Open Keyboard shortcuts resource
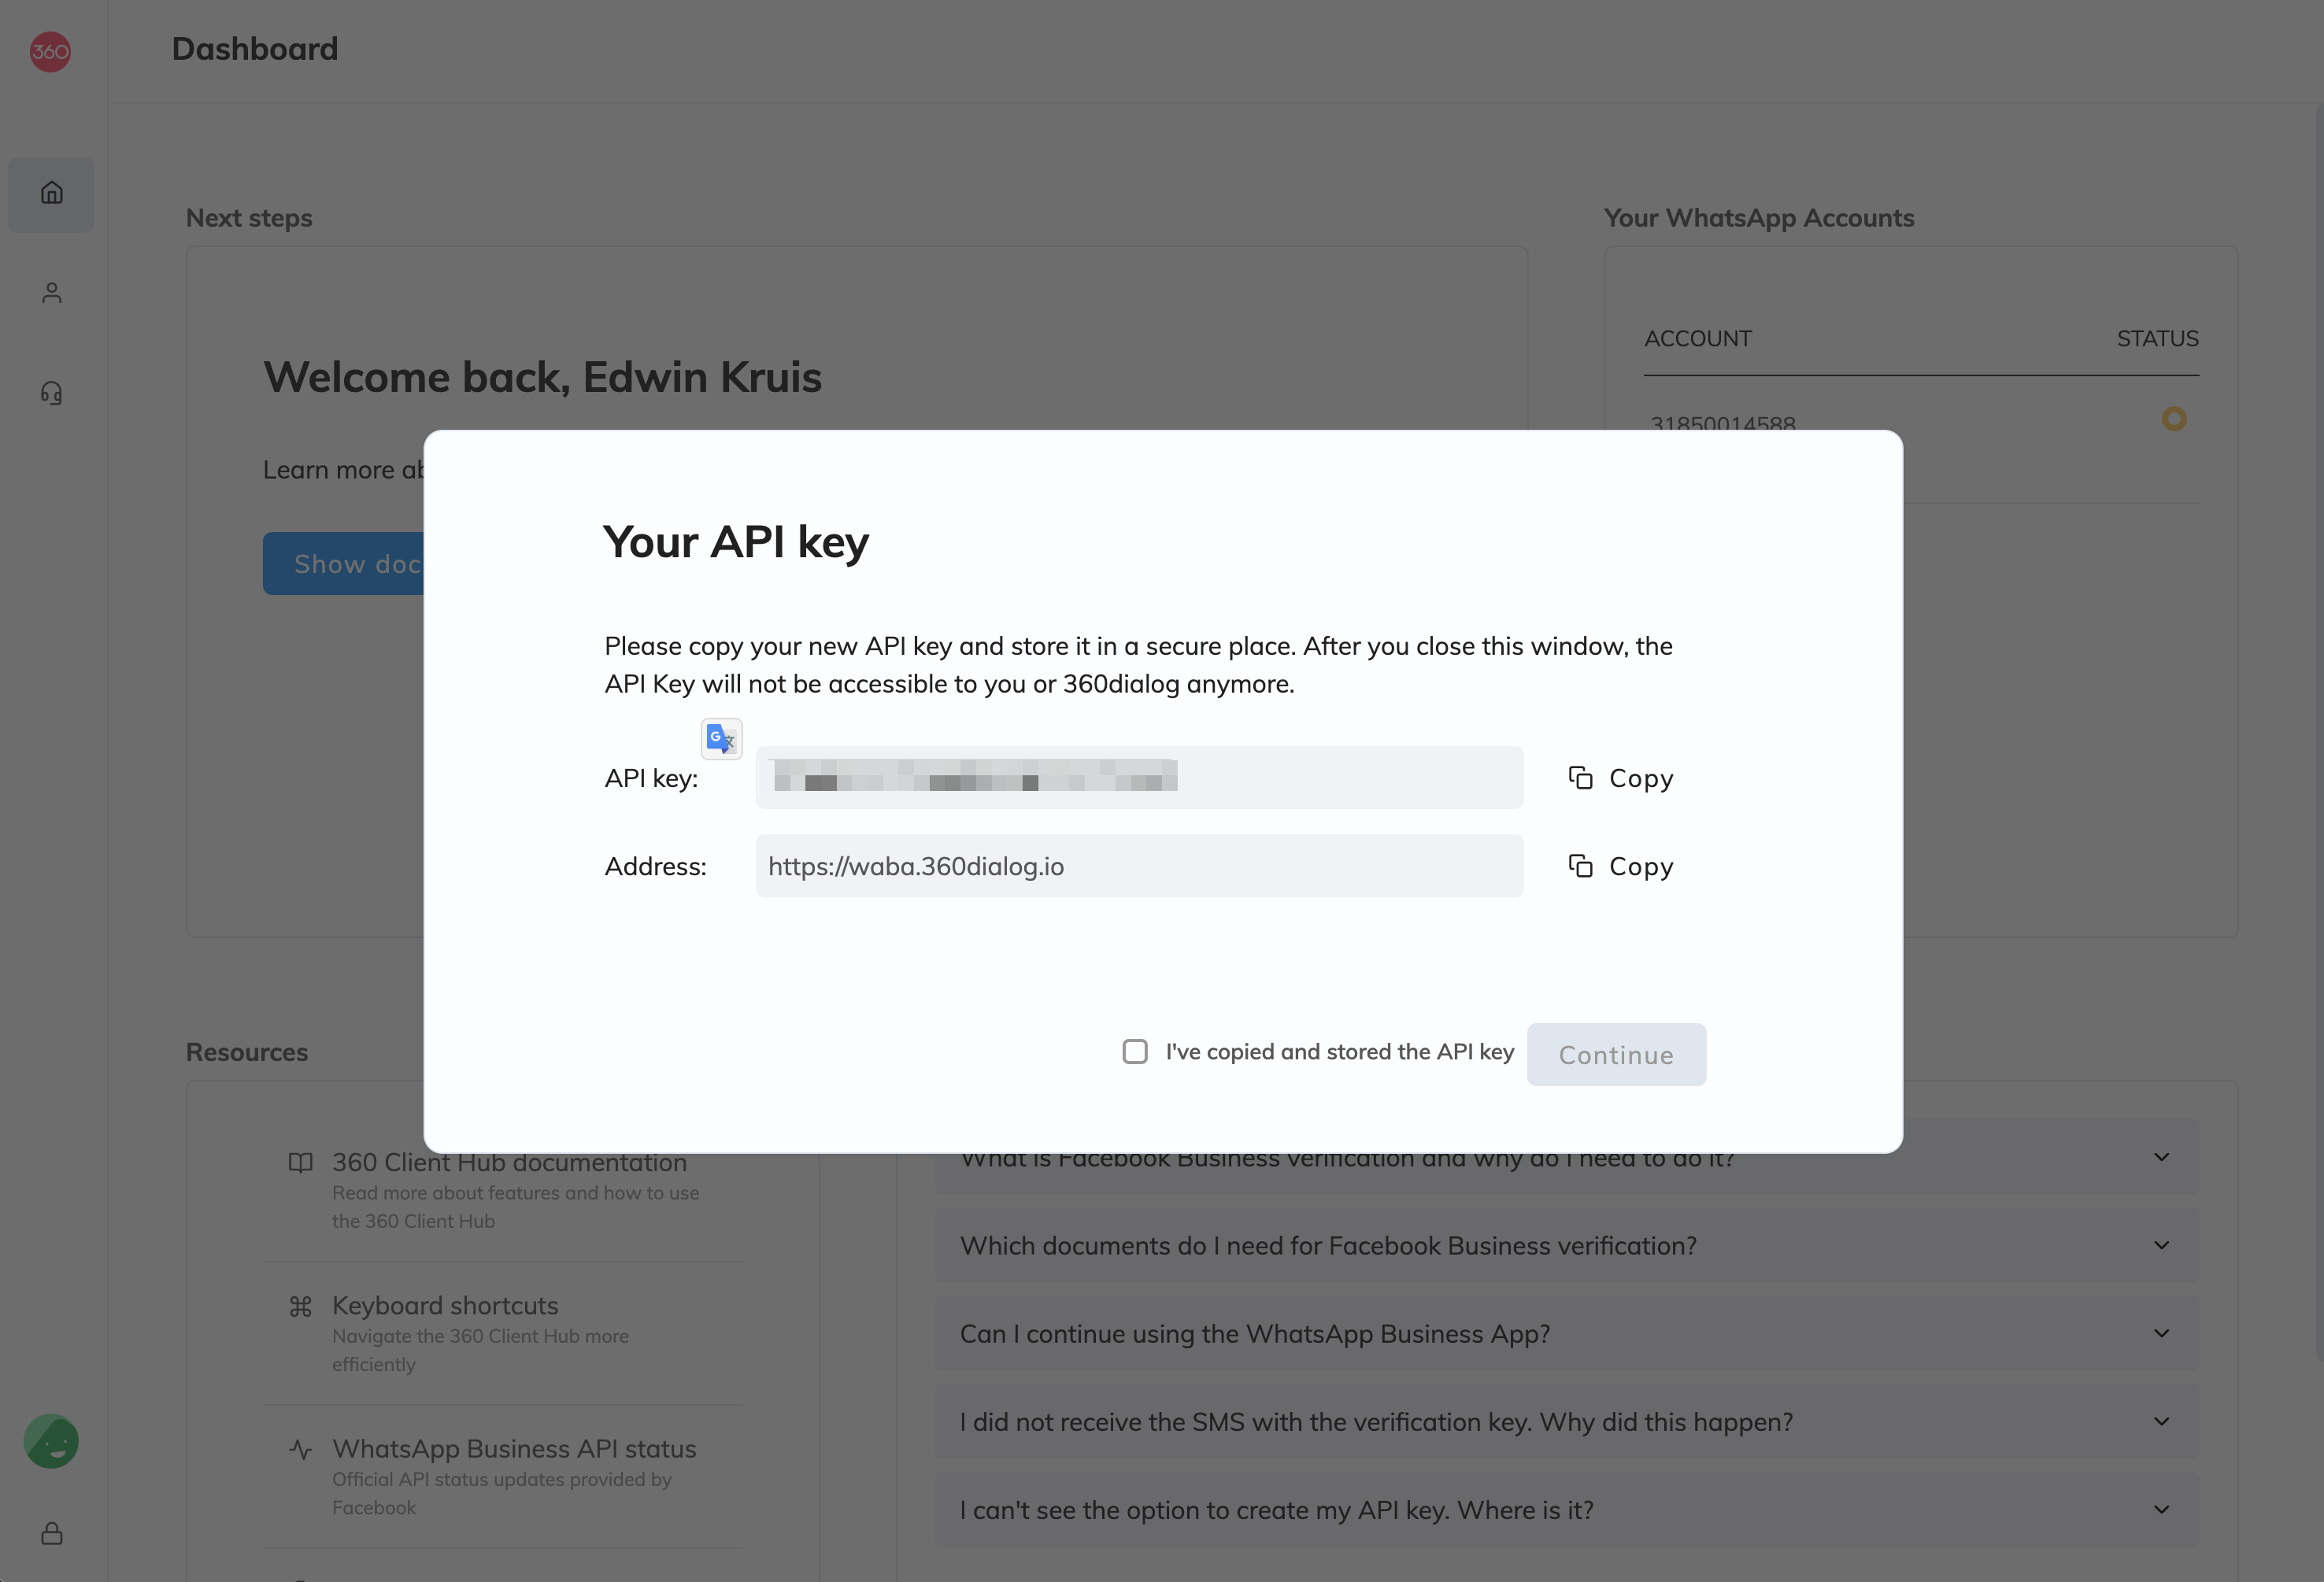The width and height of the screenshot is (2324, 1582). [x=445, y=1306]
